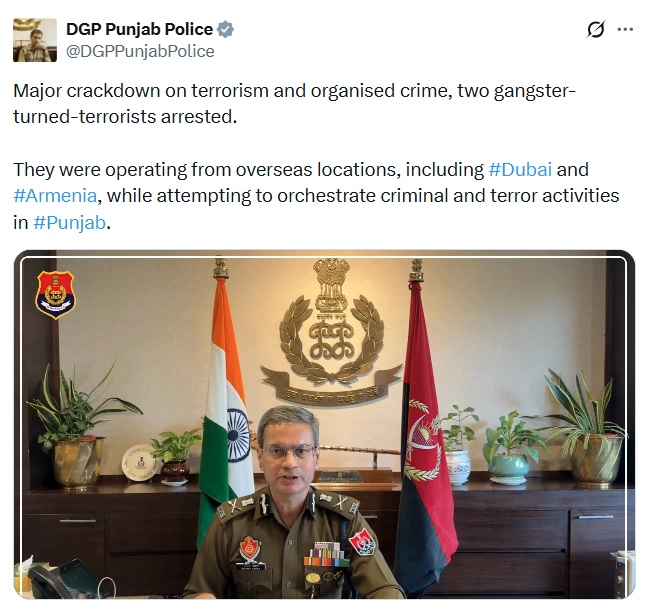Screen dimensions: 647x611
Task: Click the blue verified badge
Action: click(x=225, y=29)
